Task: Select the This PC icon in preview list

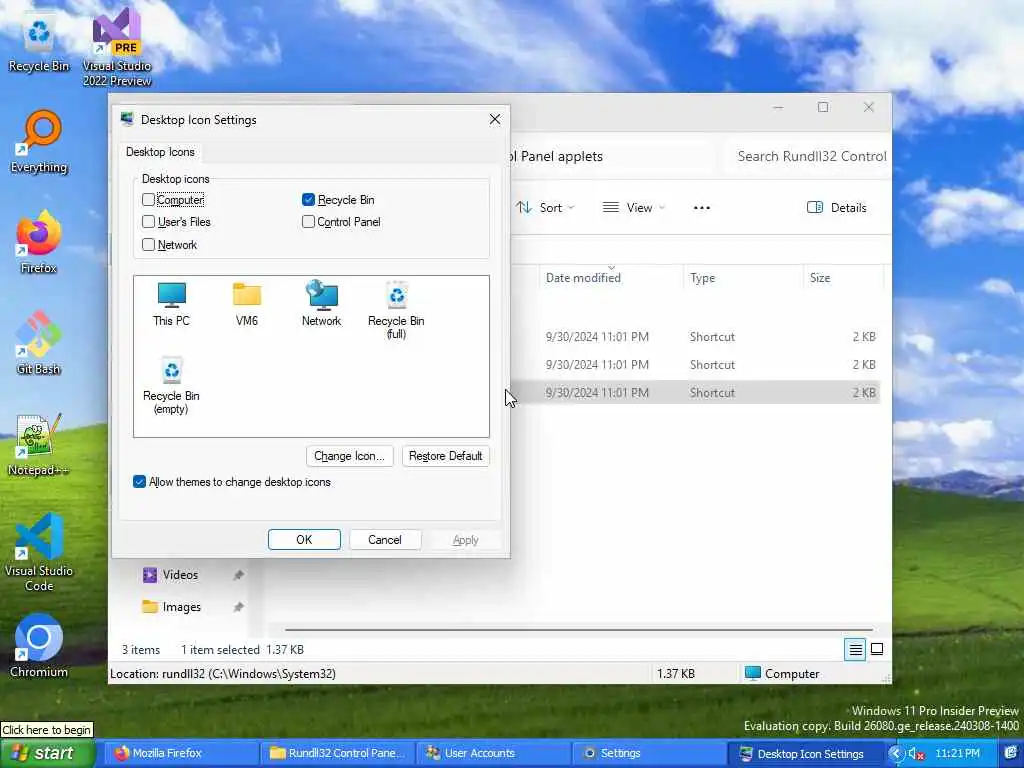Action: point(171,304)
